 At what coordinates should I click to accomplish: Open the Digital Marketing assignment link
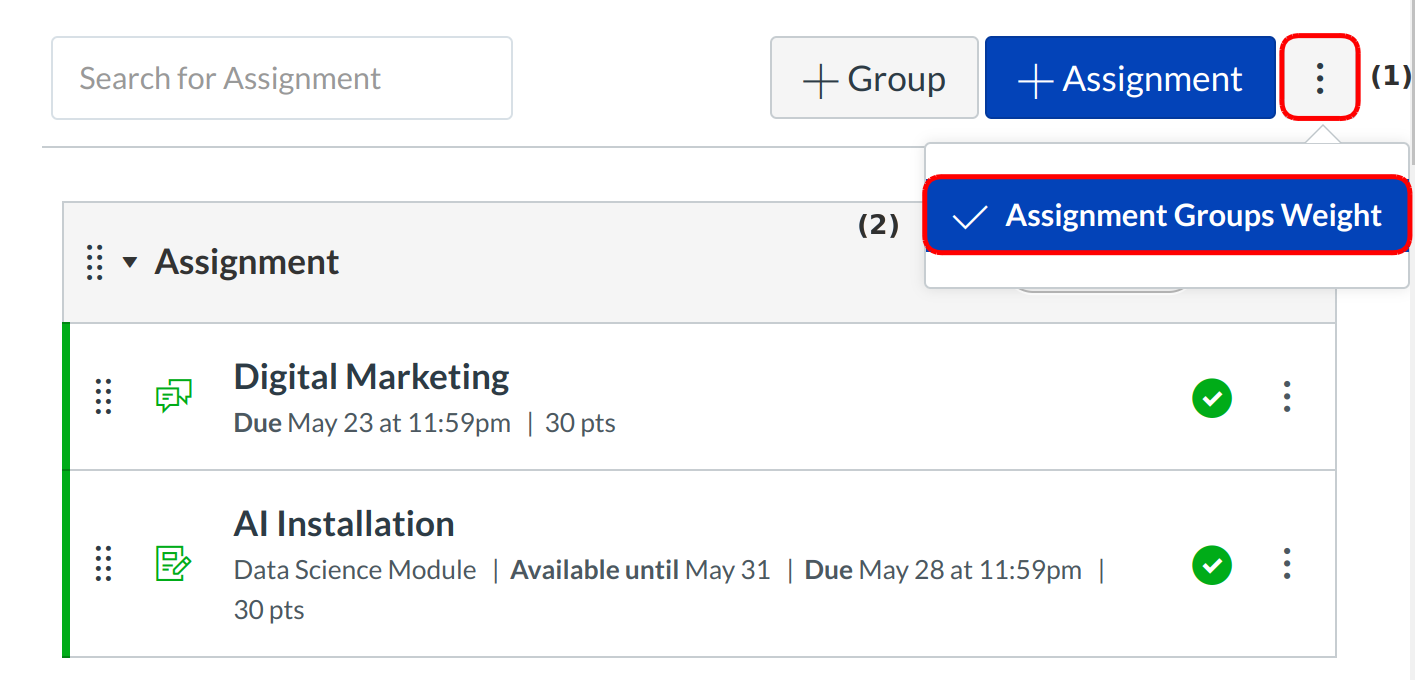pyautogui.click(x=371, y=377)
